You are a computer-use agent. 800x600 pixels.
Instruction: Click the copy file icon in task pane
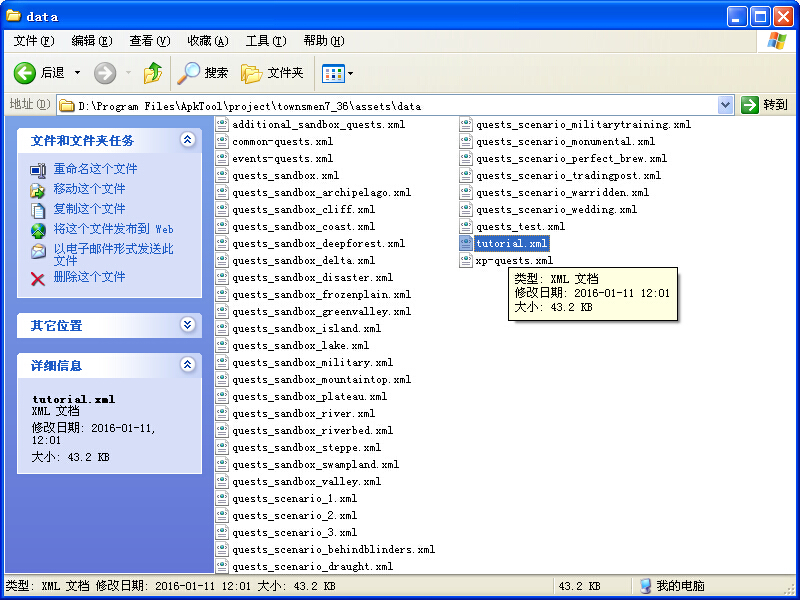(38, 210)
